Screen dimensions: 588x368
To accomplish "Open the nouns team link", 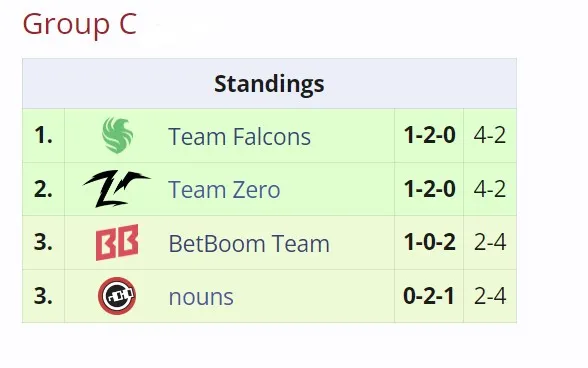I will click(x=201, y=297).
